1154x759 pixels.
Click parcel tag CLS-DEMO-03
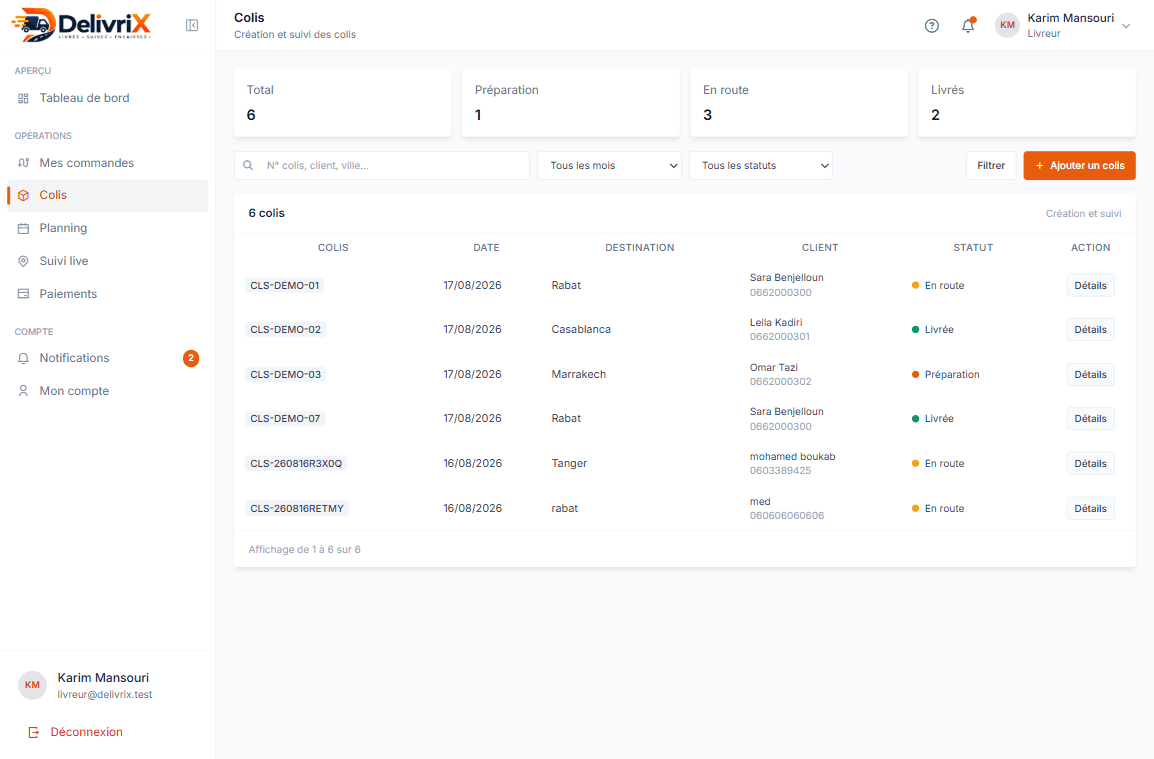tap(286, 375)
